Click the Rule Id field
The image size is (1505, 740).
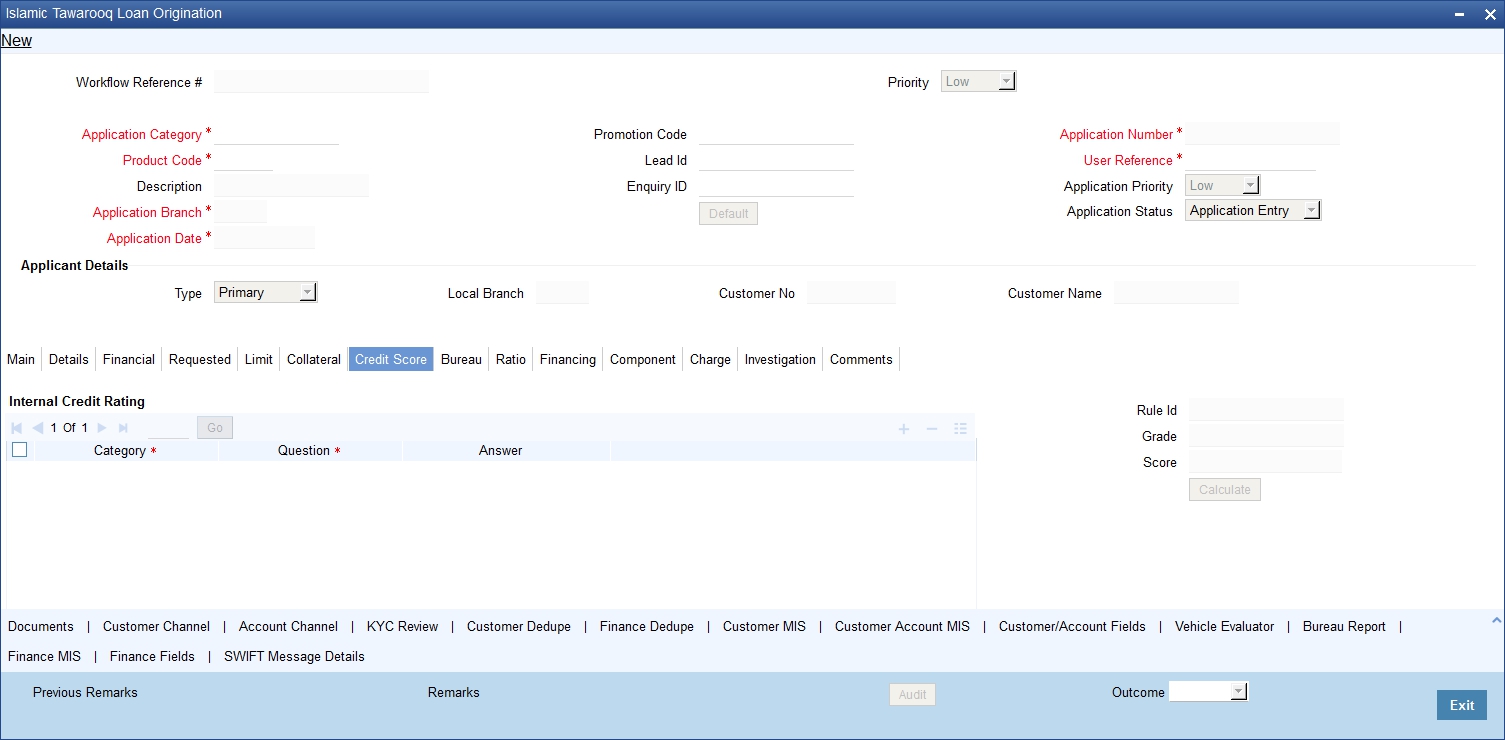click(1266, 410)
